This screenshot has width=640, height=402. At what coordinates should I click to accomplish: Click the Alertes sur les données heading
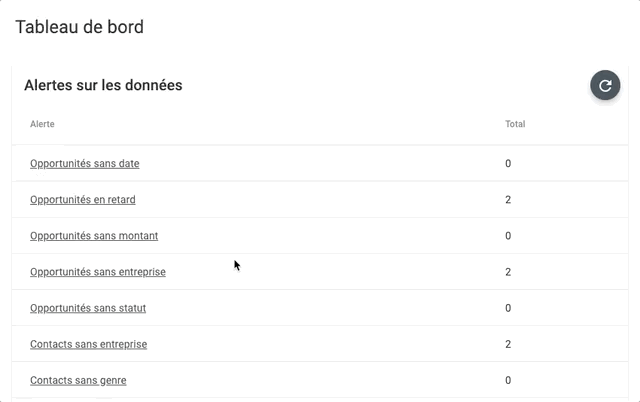[103, 85]
